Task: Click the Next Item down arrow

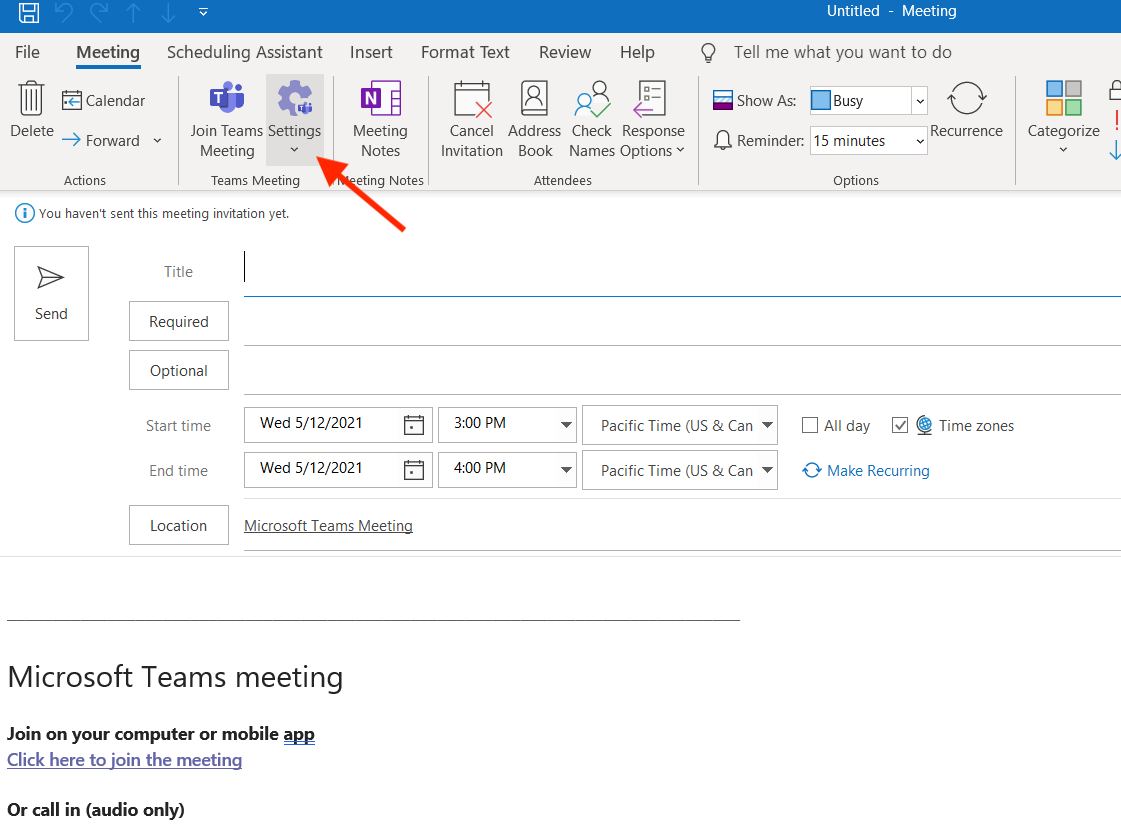Action: (168, 11)
